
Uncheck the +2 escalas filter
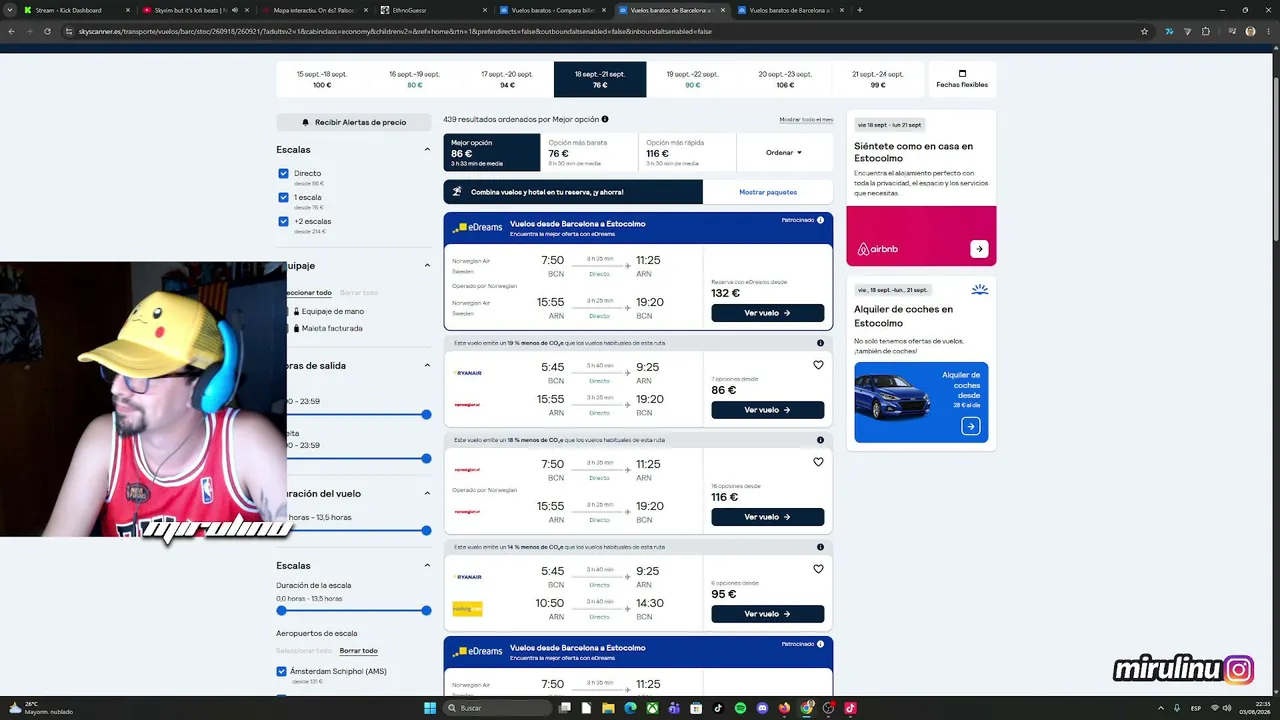(283, 221)
